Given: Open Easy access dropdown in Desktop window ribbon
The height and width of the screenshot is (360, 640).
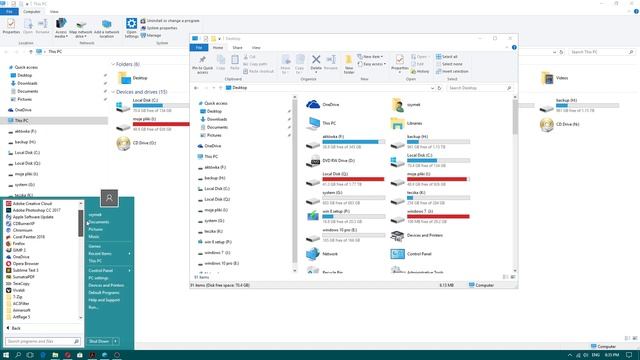Looking at the screenshot, I should [x=371, y=64].
